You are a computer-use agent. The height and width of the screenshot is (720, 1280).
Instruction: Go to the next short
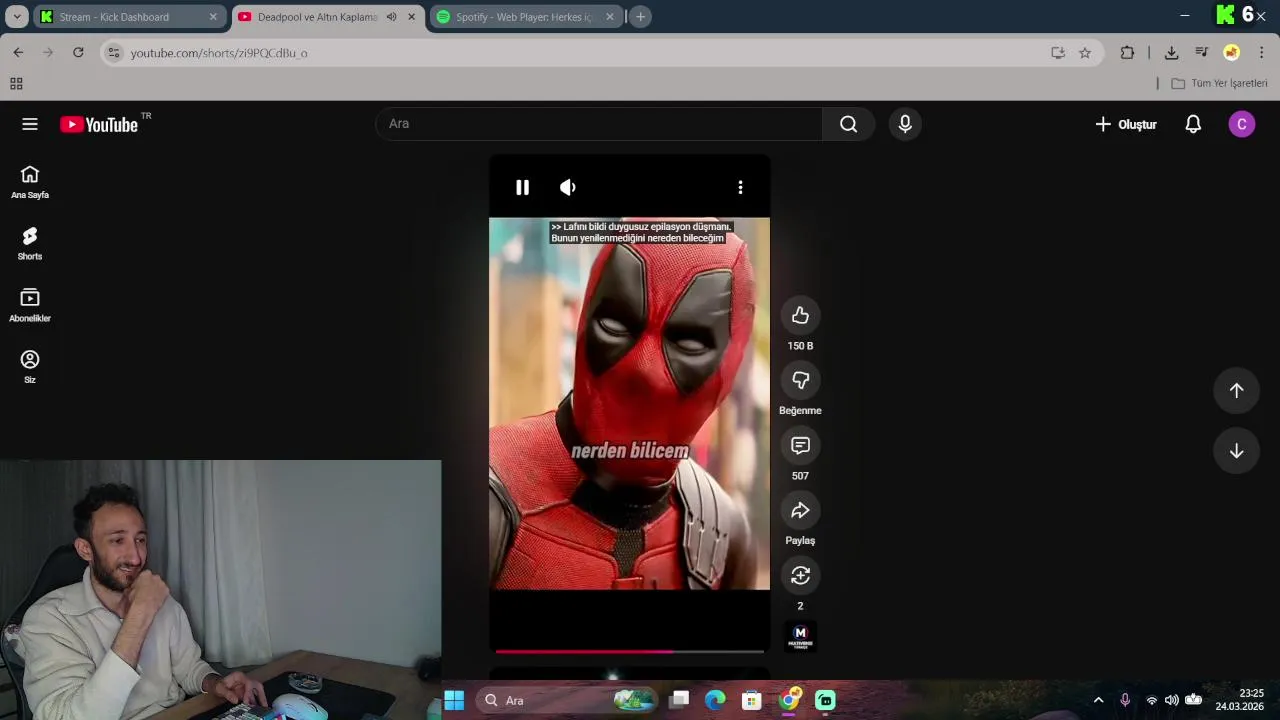[x=1236, y=451]
